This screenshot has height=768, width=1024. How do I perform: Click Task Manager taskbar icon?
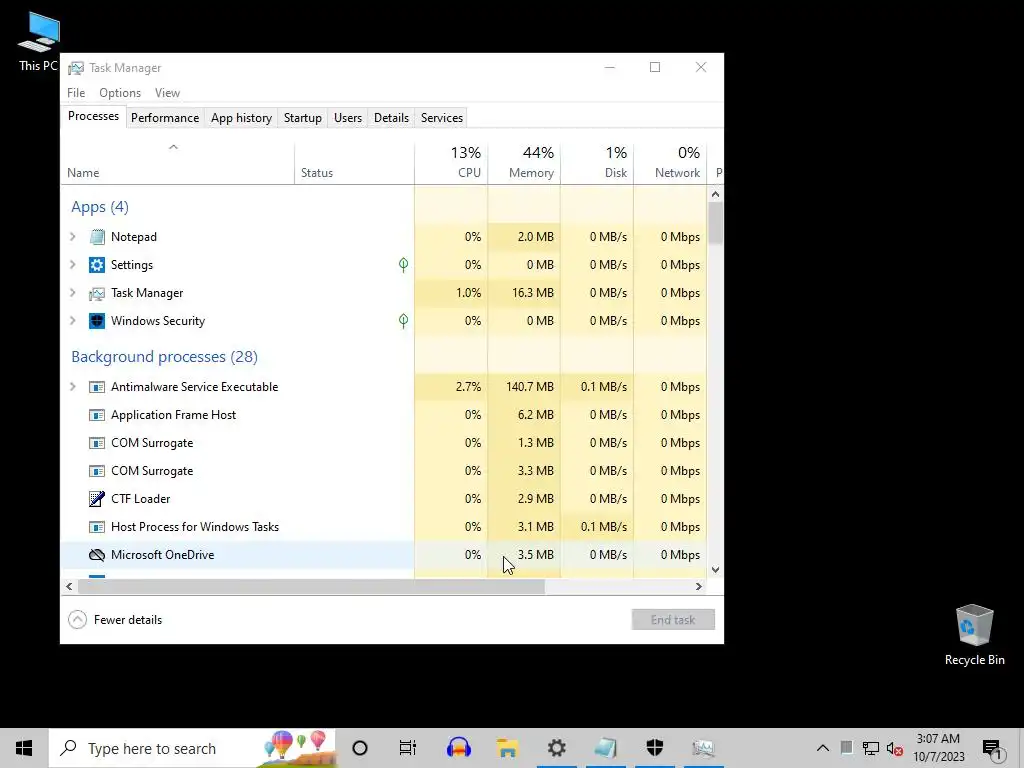[x=703, y=748]
